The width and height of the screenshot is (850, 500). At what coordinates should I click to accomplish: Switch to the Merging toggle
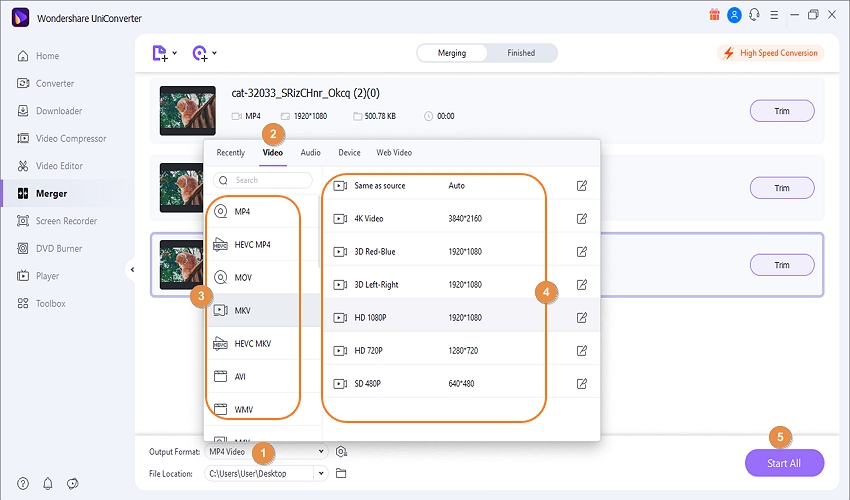click(x=452, y=53)
